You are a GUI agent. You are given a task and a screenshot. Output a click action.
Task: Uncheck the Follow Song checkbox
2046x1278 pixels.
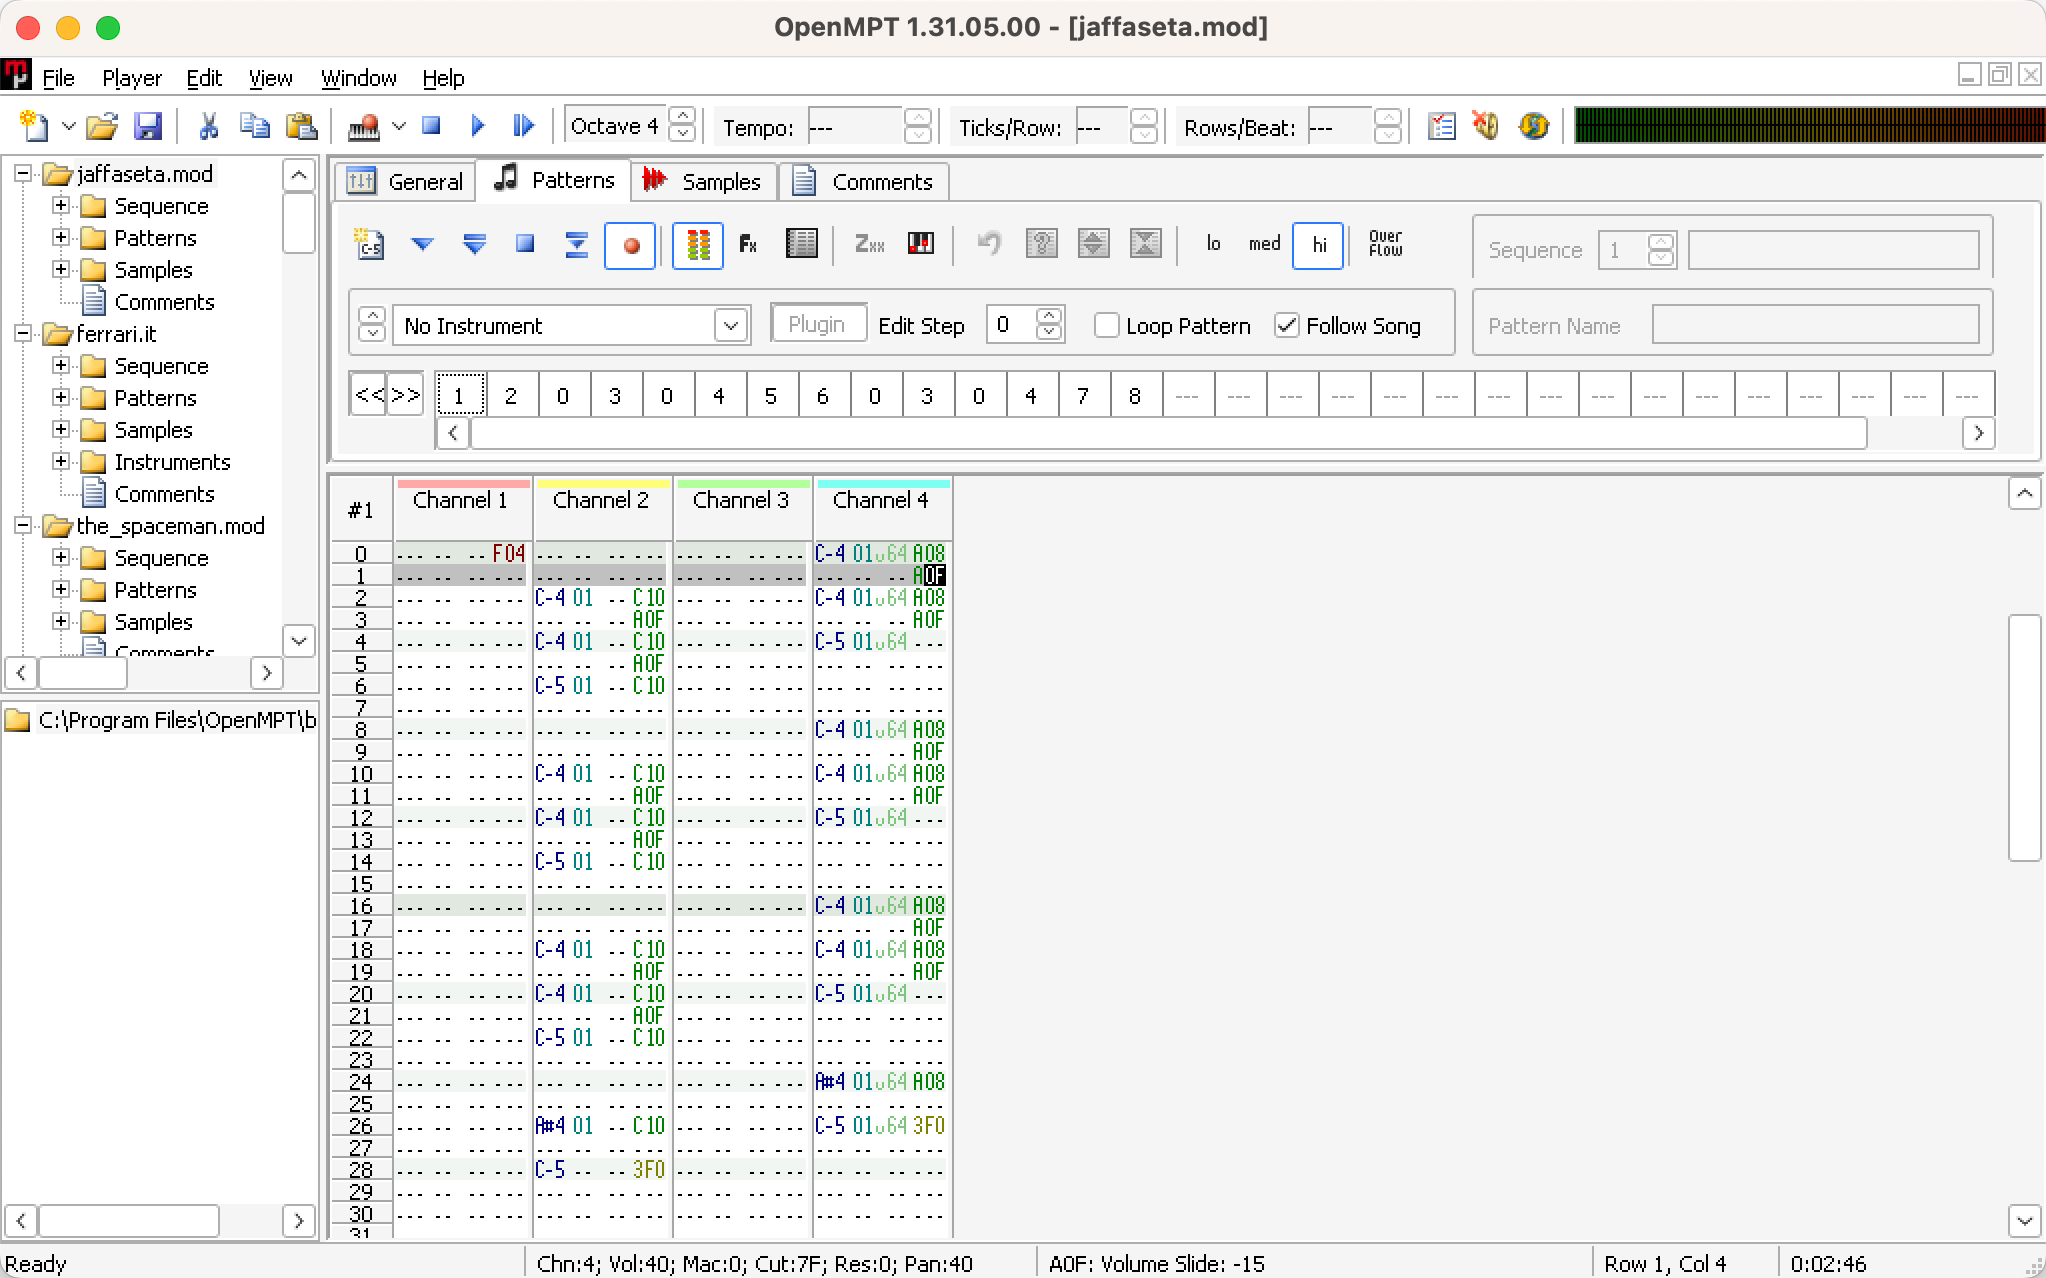click(x=1287, y=326)
